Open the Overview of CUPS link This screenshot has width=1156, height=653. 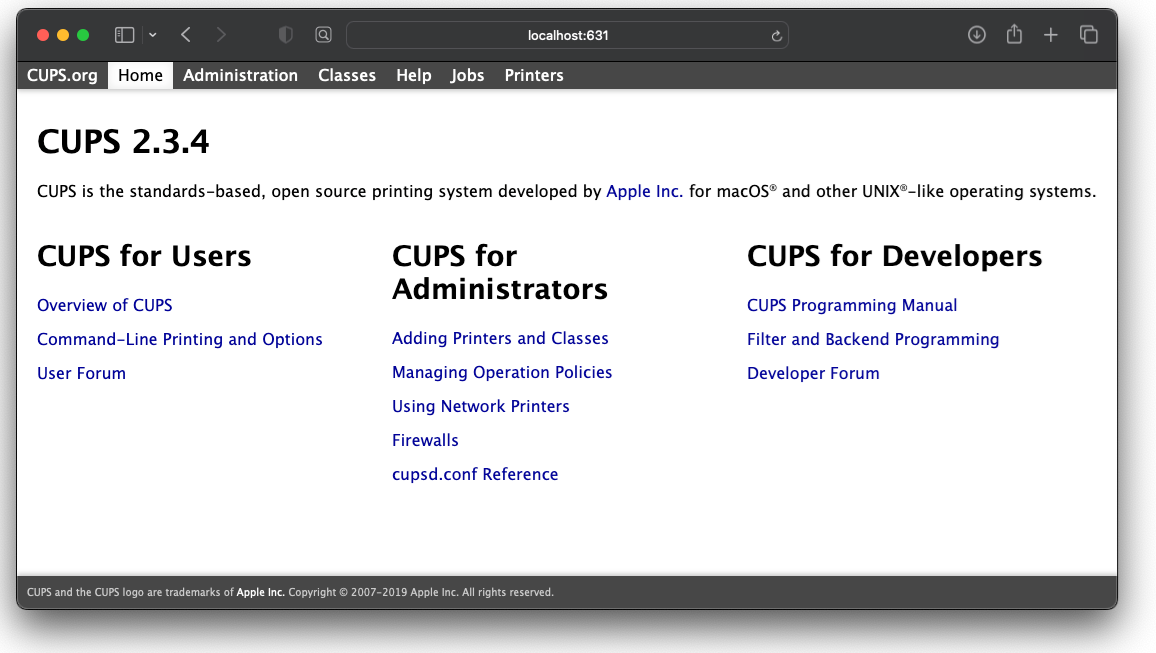(105, 305)
